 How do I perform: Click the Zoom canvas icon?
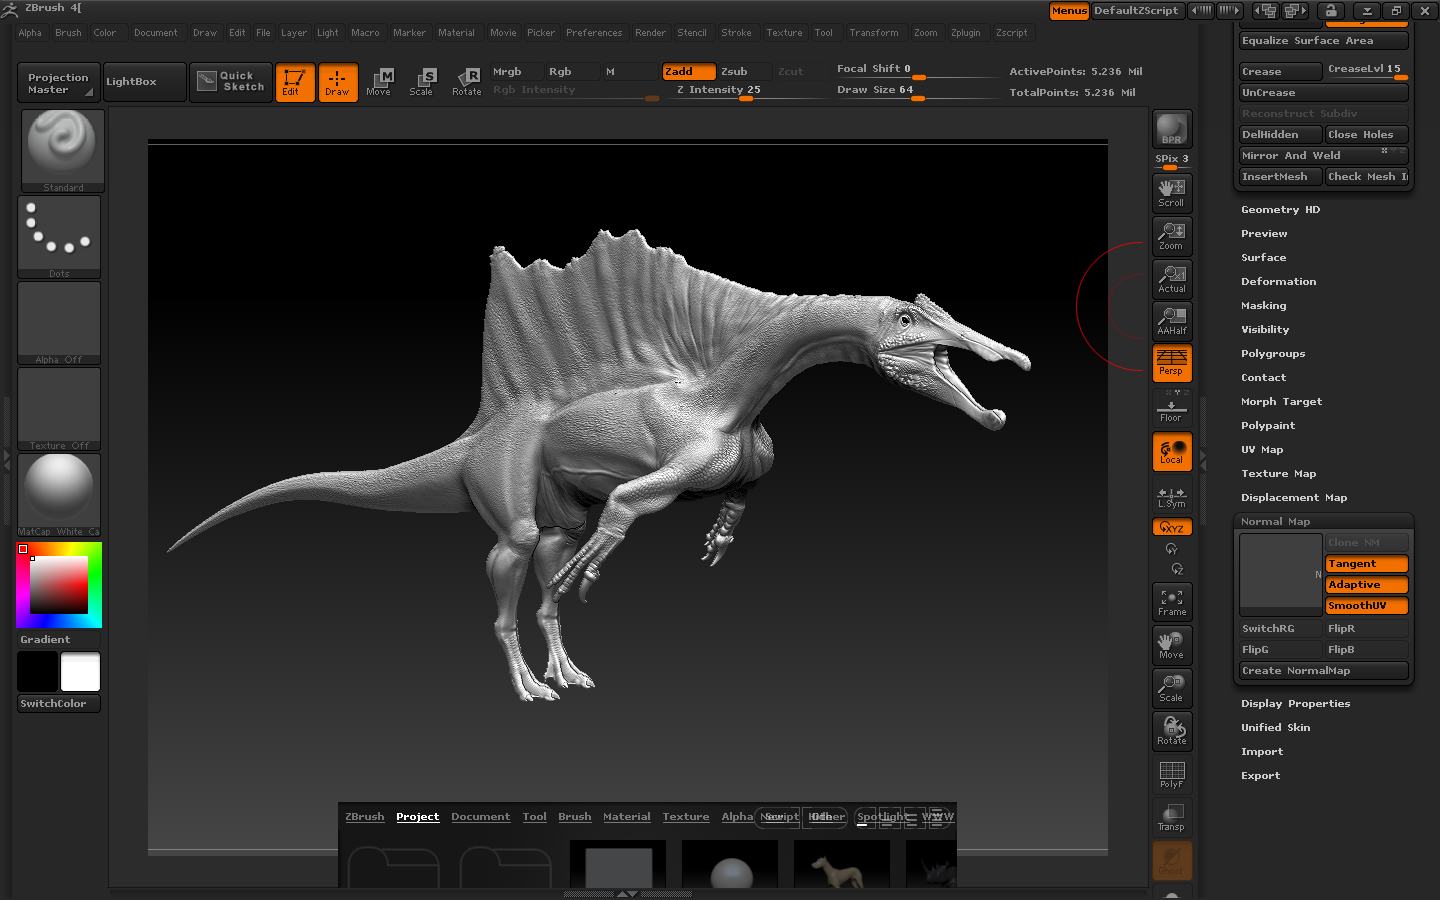[x=1171, y=236]
